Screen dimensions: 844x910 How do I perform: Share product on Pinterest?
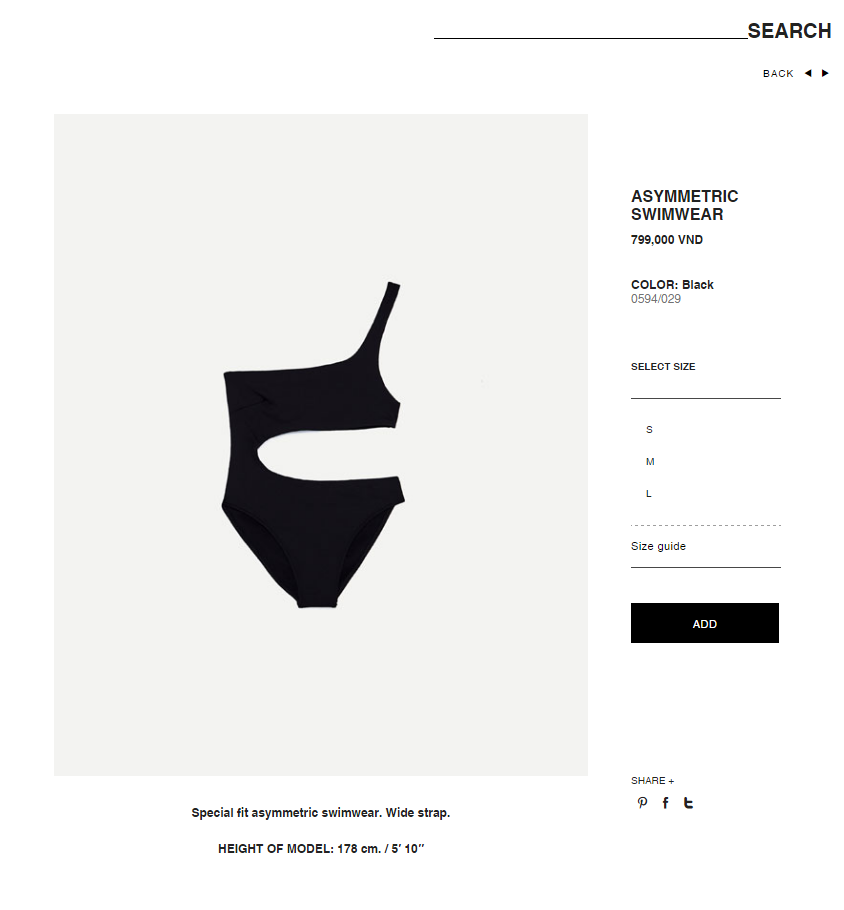tap(642, 803)
